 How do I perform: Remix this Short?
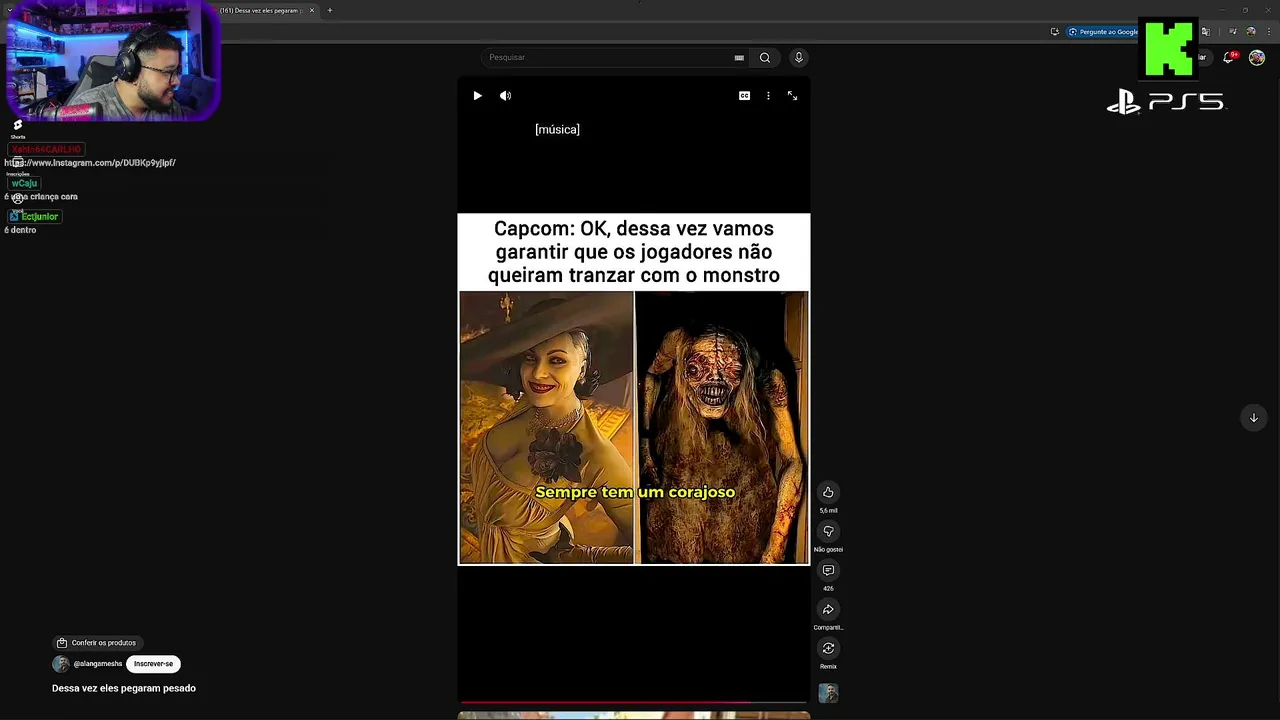(828, 648)
